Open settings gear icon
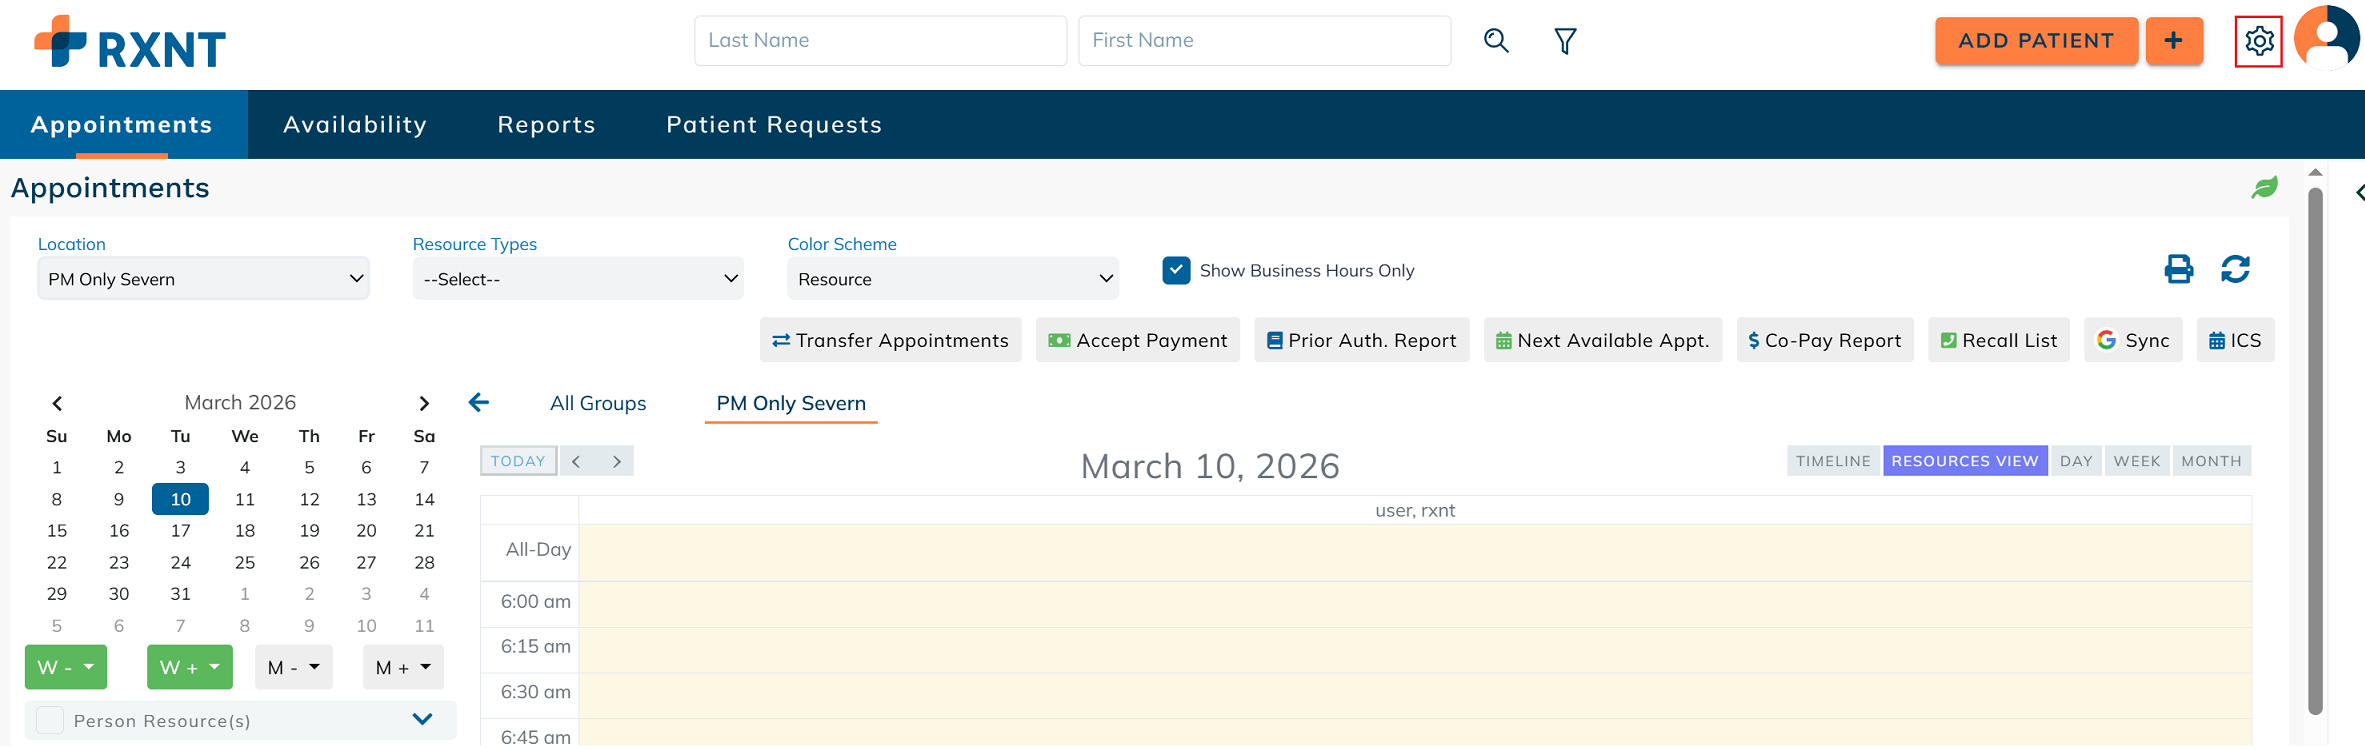Image resolution: width=2365 pixels, height=749 pixels. pyautogui.click(x=2258, y=41)
